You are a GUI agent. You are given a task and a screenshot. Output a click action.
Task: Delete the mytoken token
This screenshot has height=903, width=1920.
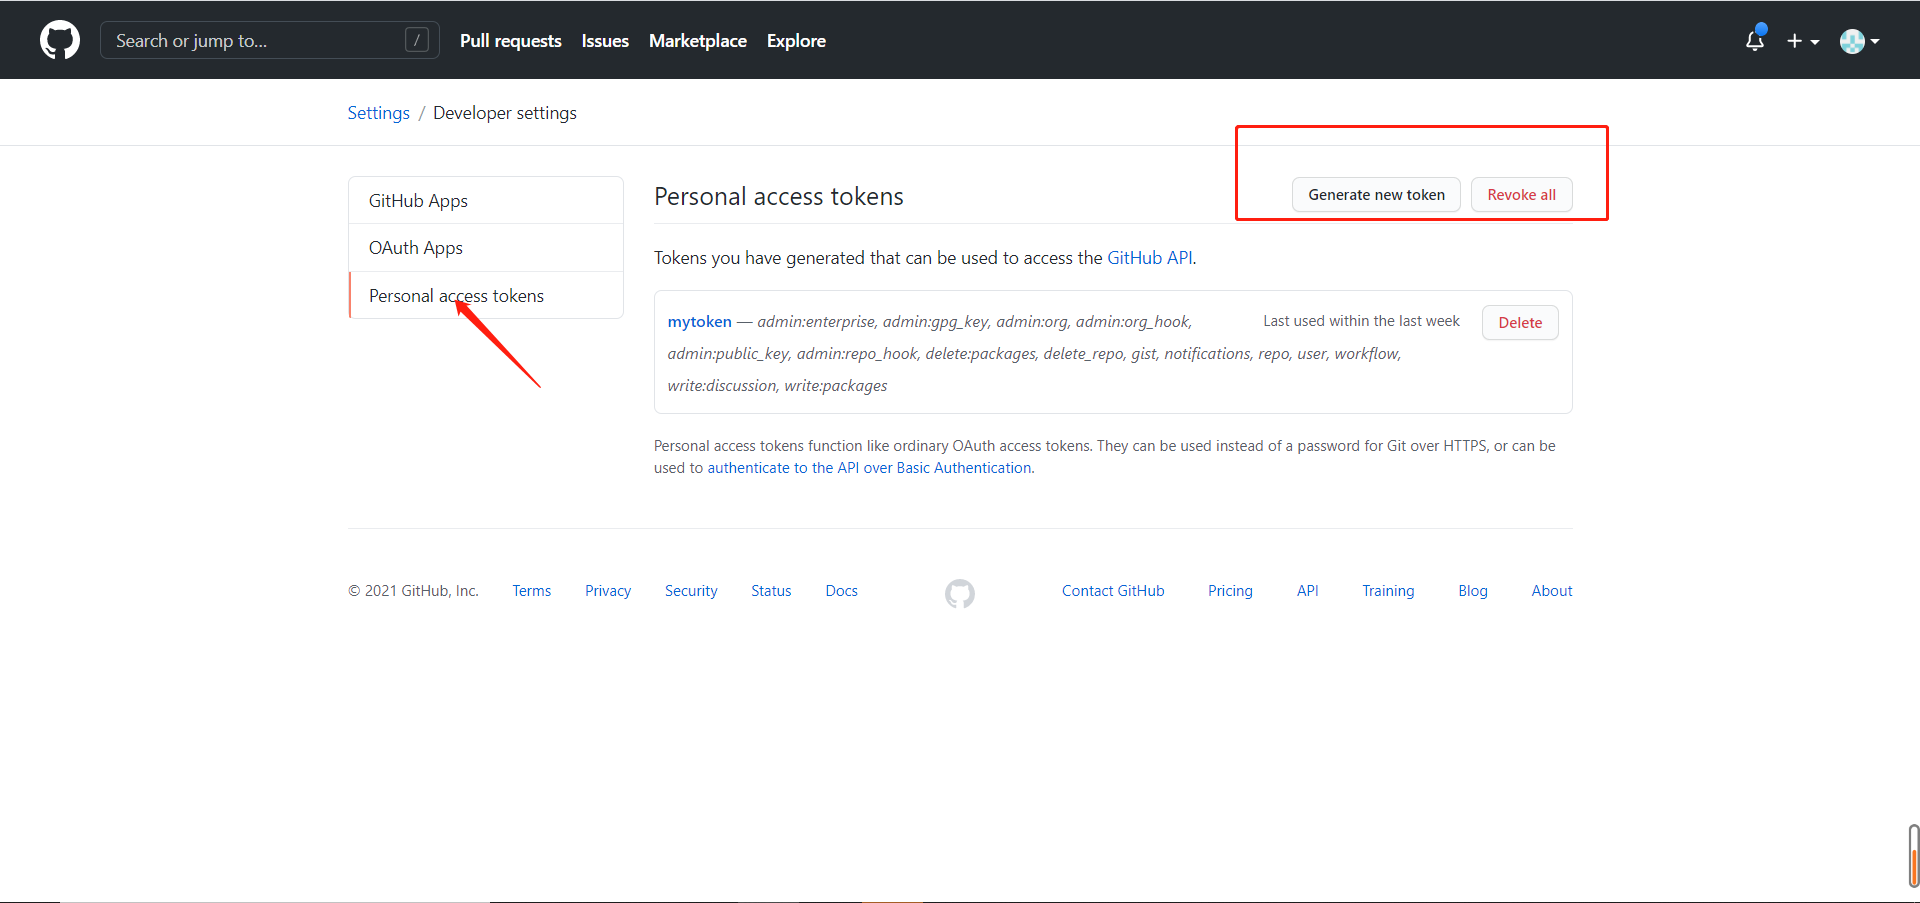point(1520,323)
